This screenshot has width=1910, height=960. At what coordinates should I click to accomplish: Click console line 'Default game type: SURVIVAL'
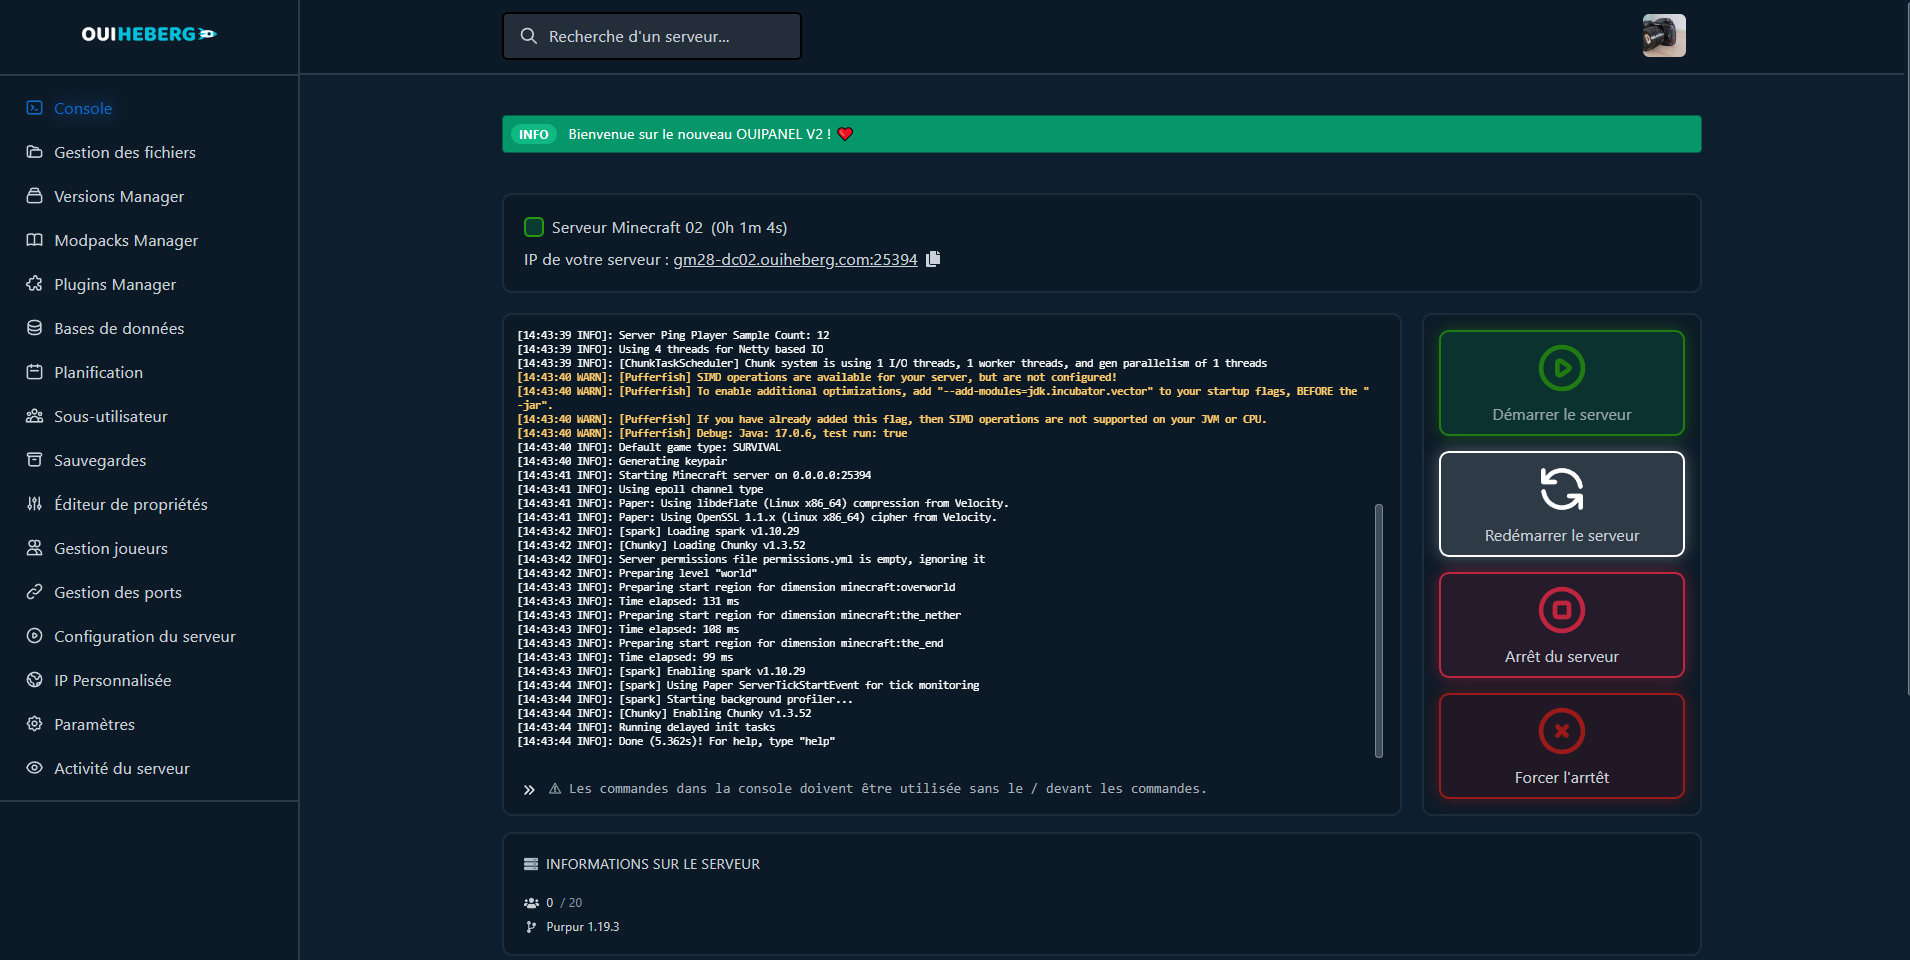(x=649, y=447)
